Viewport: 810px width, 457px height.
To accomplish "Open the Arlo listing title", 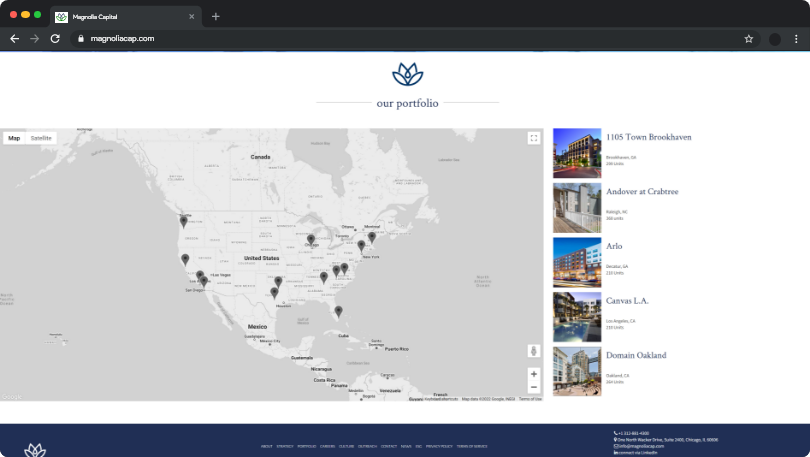I will point(614,246).
